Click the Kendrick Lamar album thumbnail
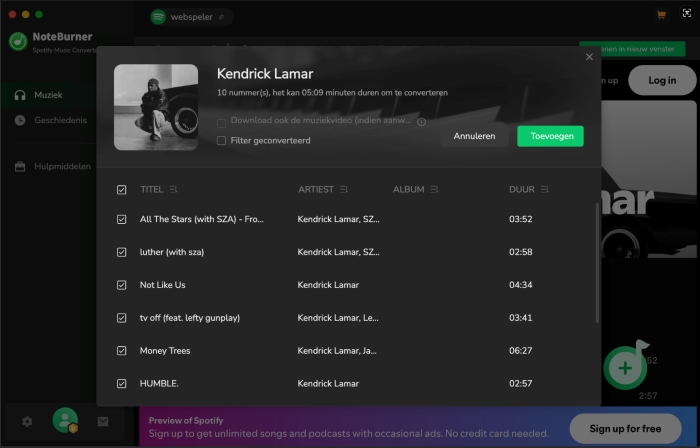 coord(156,107)
